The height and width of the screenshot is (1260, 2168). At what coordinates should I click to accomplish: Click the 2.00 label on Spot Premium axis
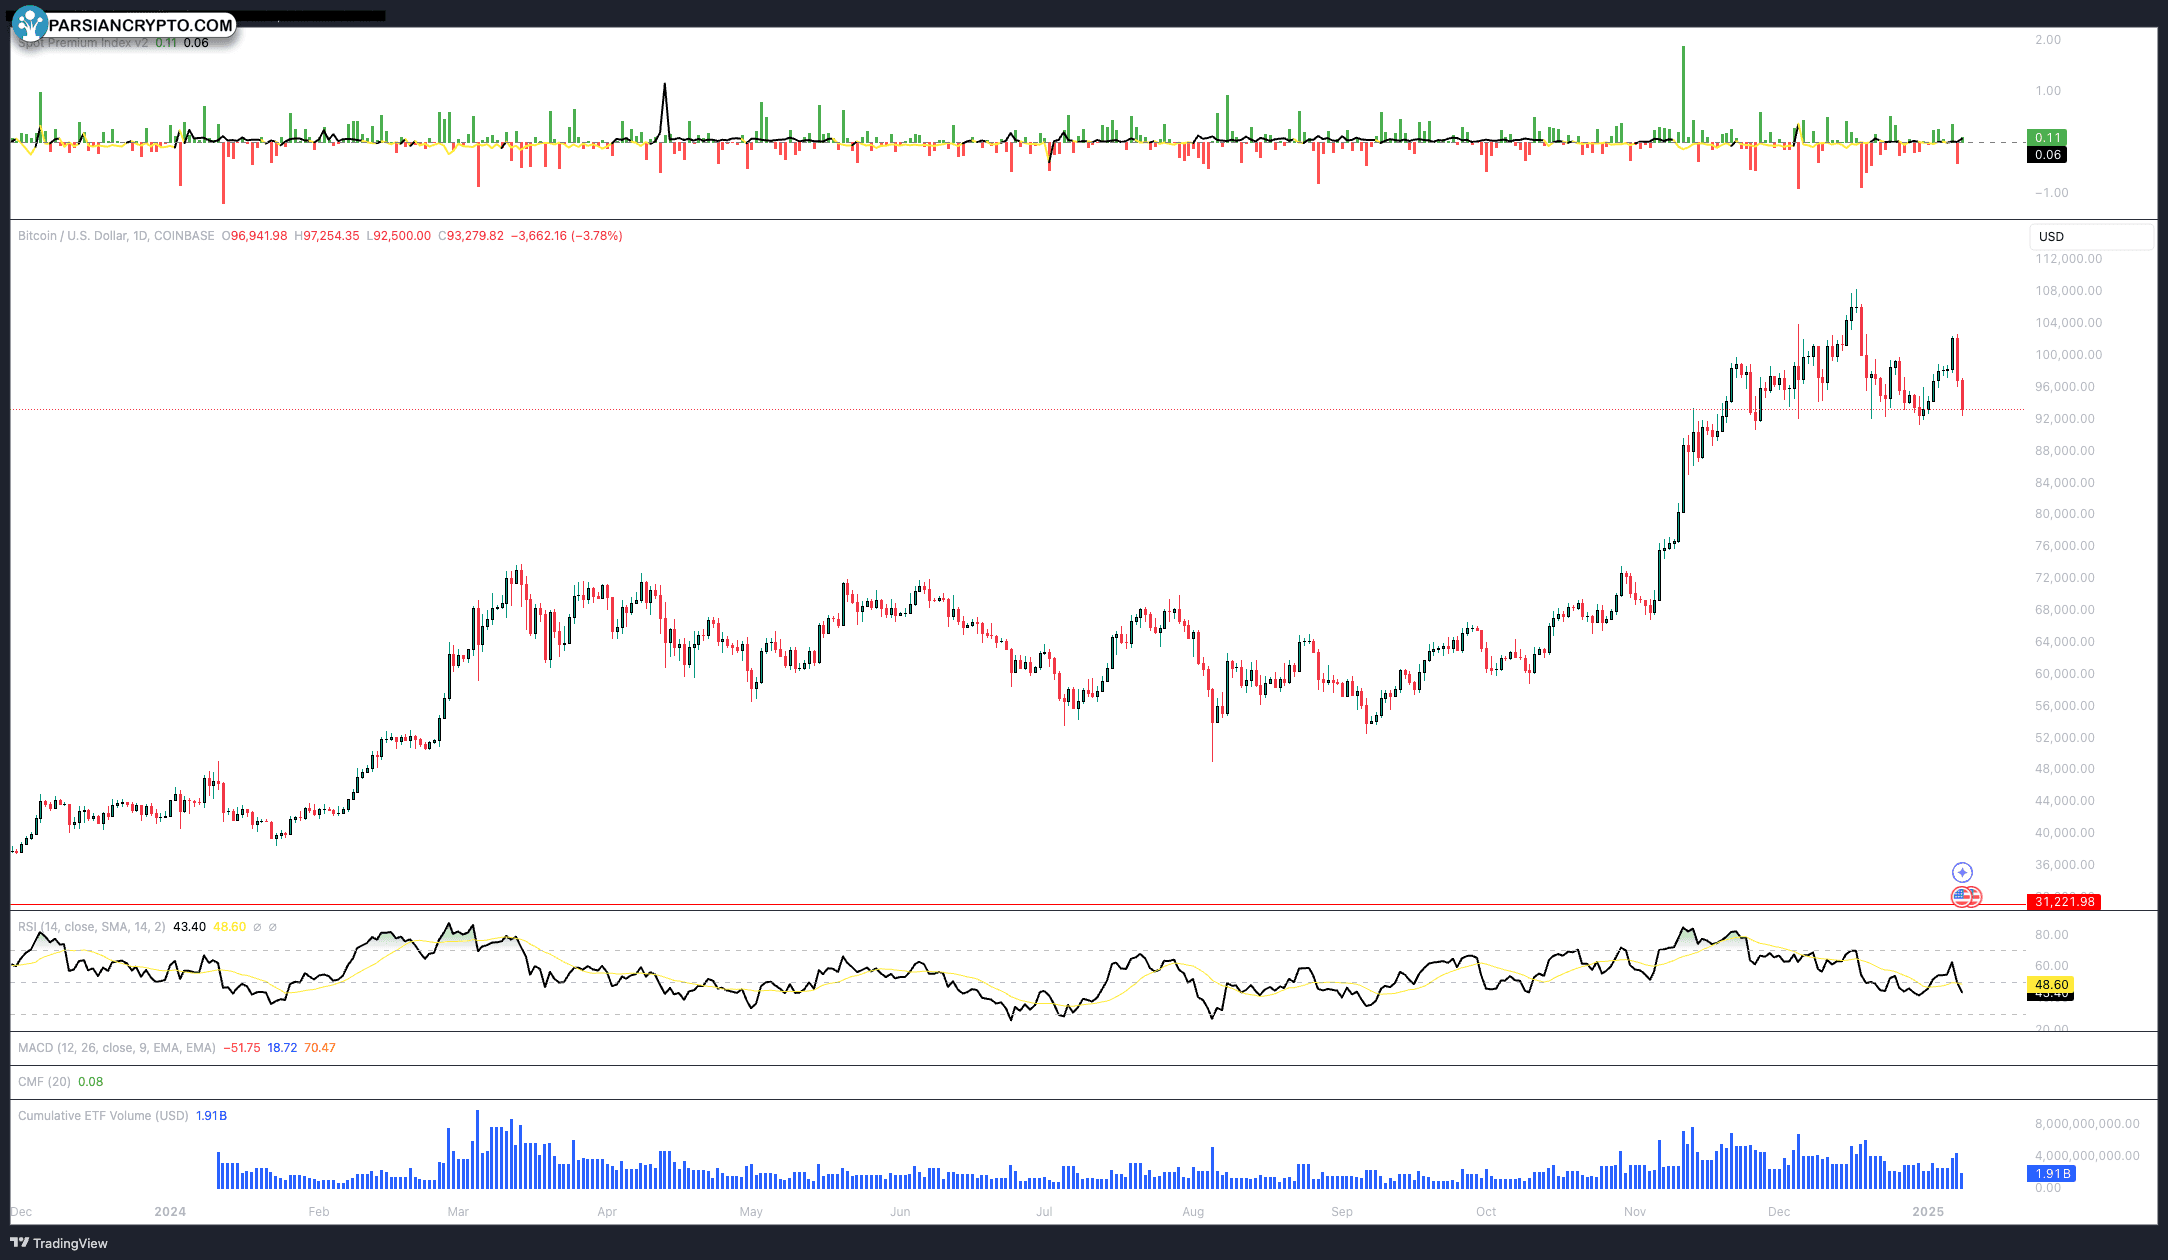(2048, 40)
